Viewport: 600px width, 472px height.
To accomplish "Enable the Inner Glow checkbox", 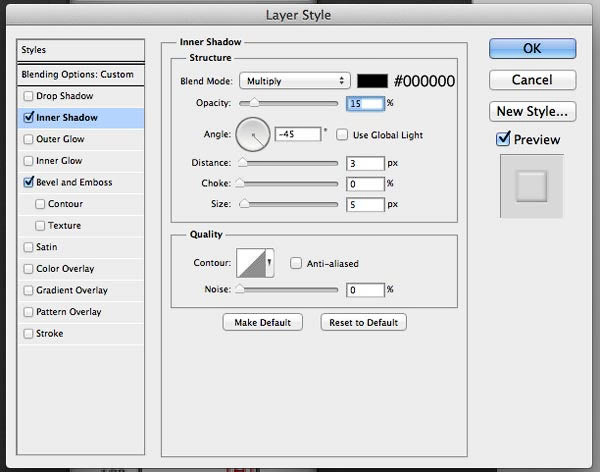I will click(x=28, y=161).
